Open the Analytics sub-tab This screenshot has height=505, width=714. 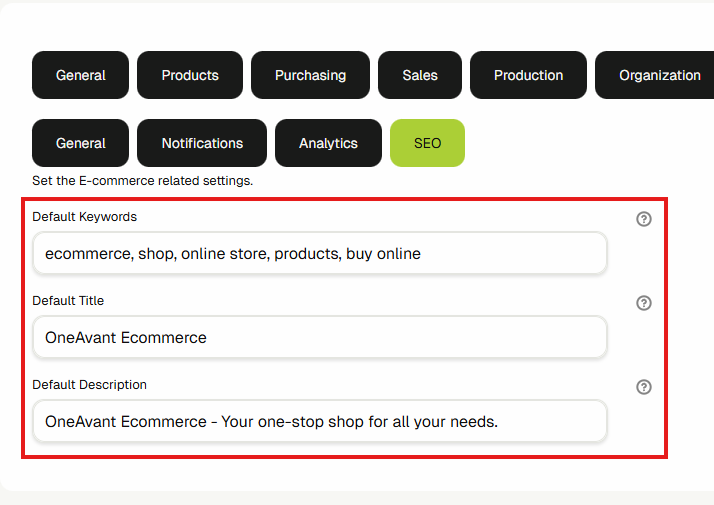click(x=328, y=143)
